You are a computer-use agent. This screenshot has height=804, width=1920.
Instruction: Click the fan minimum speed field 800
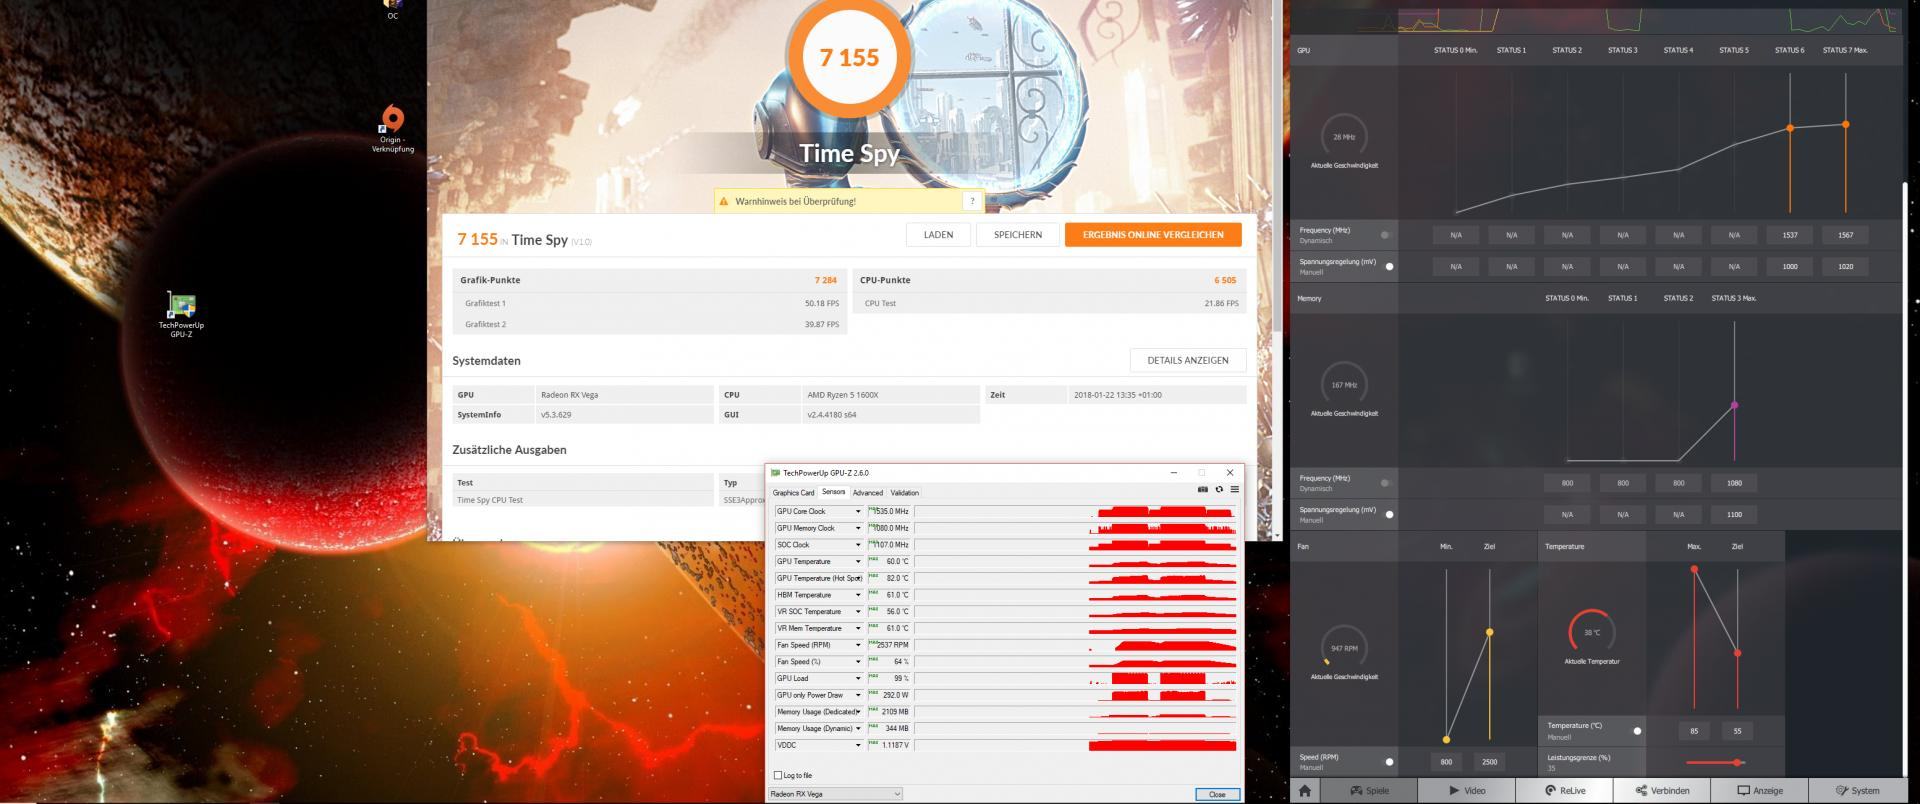1446,762
